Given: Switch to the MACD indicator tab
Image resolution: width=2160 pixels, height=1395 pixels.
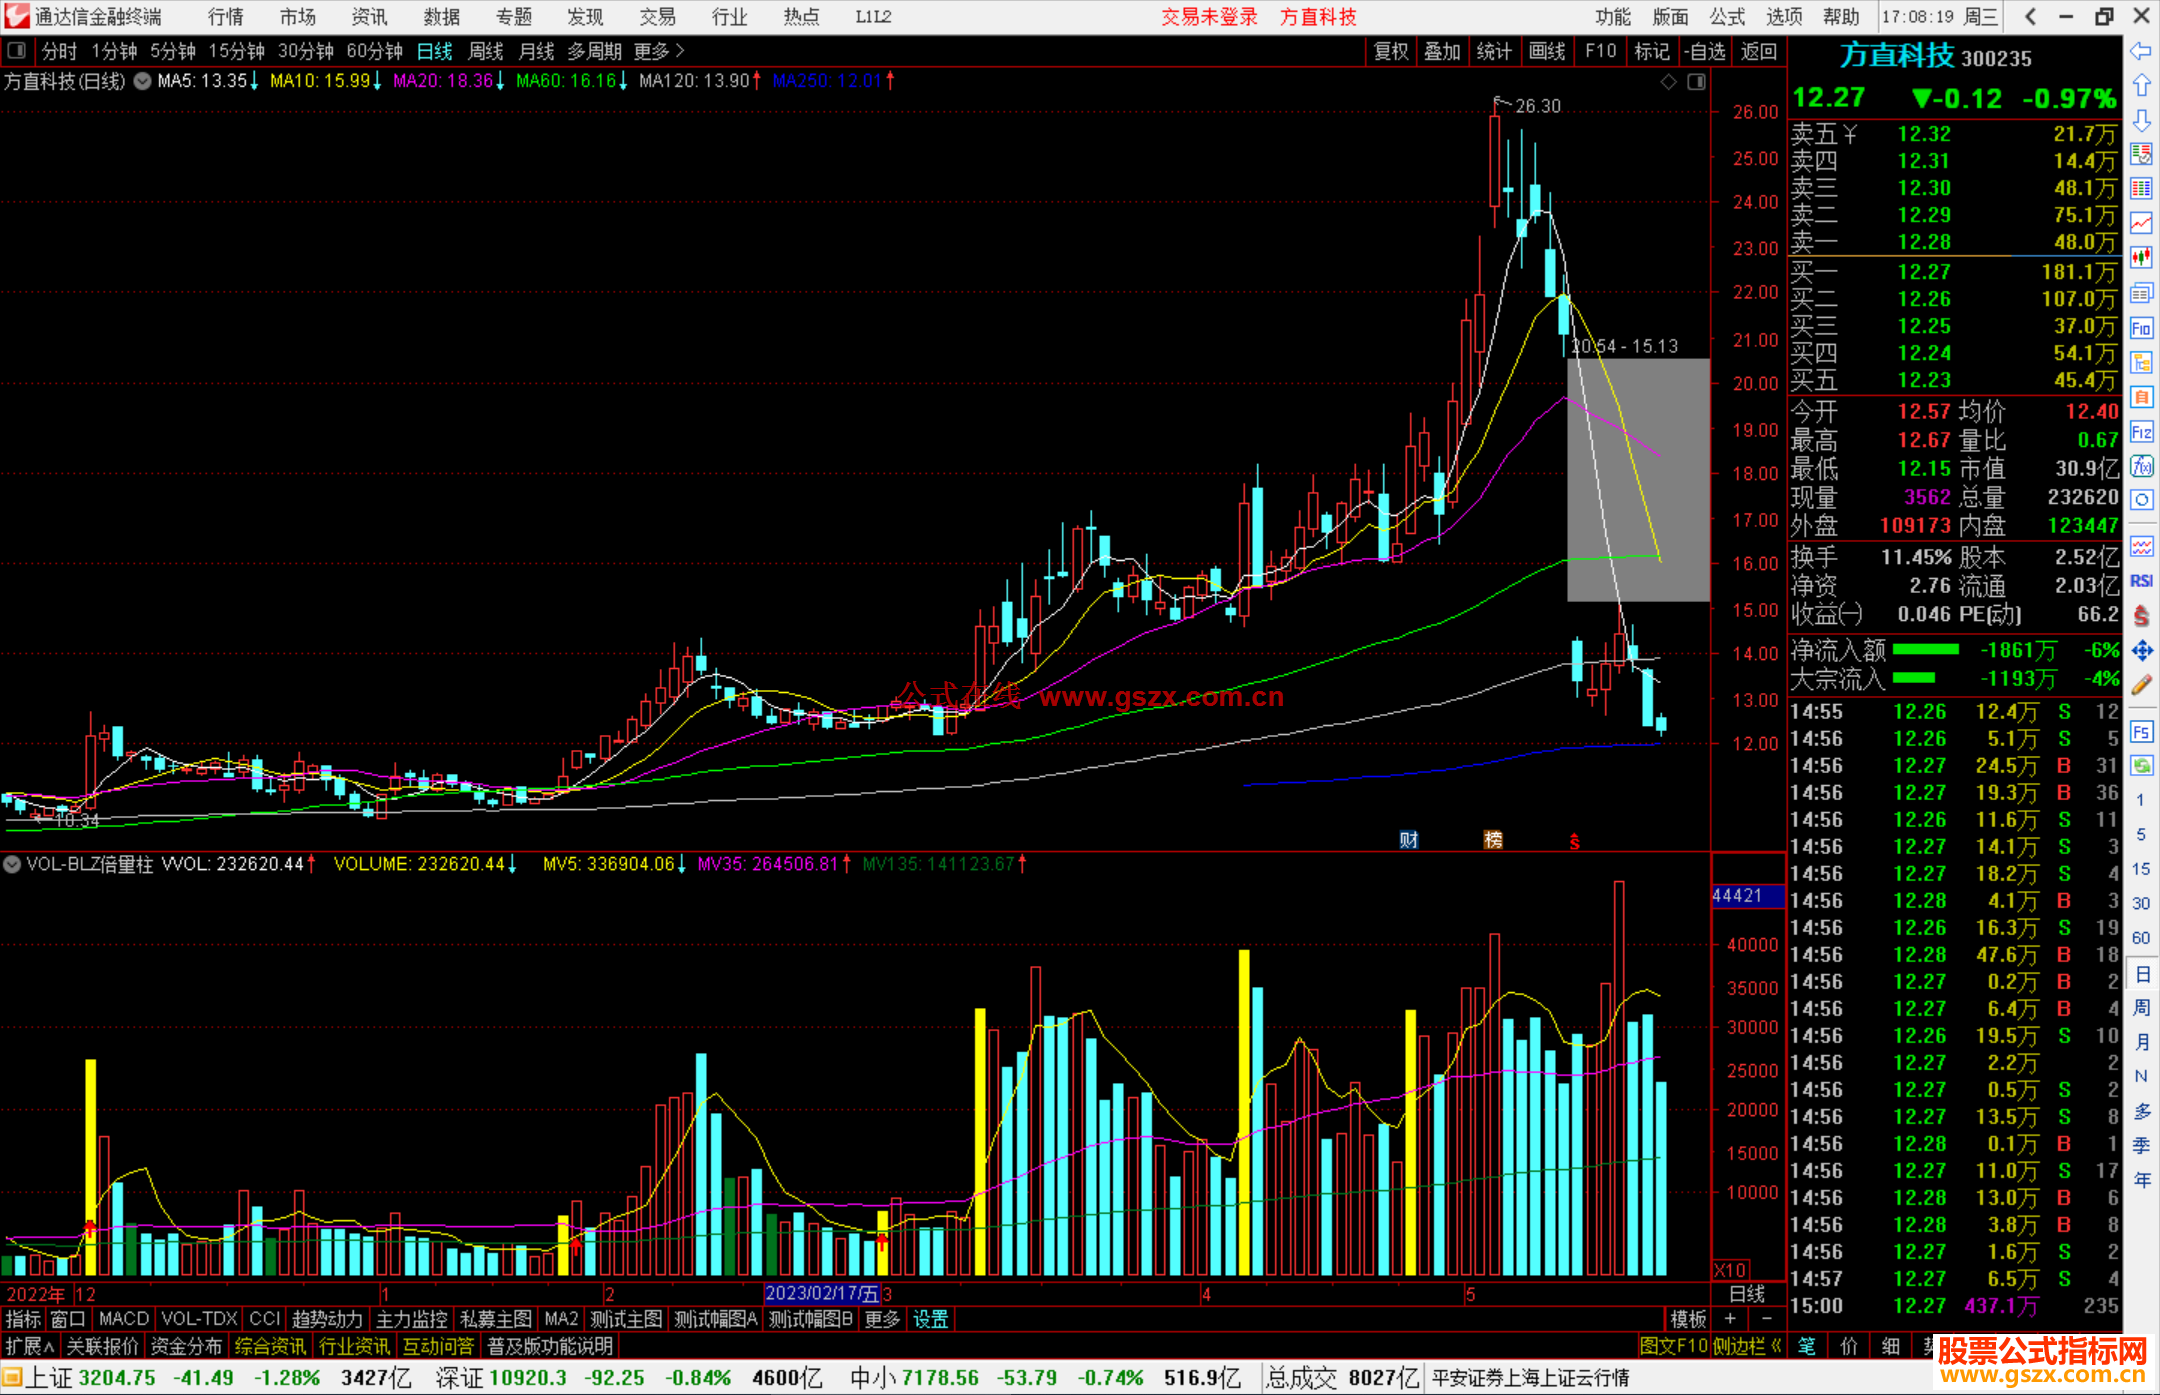Looking at the screenshot, I should 123,1319.
